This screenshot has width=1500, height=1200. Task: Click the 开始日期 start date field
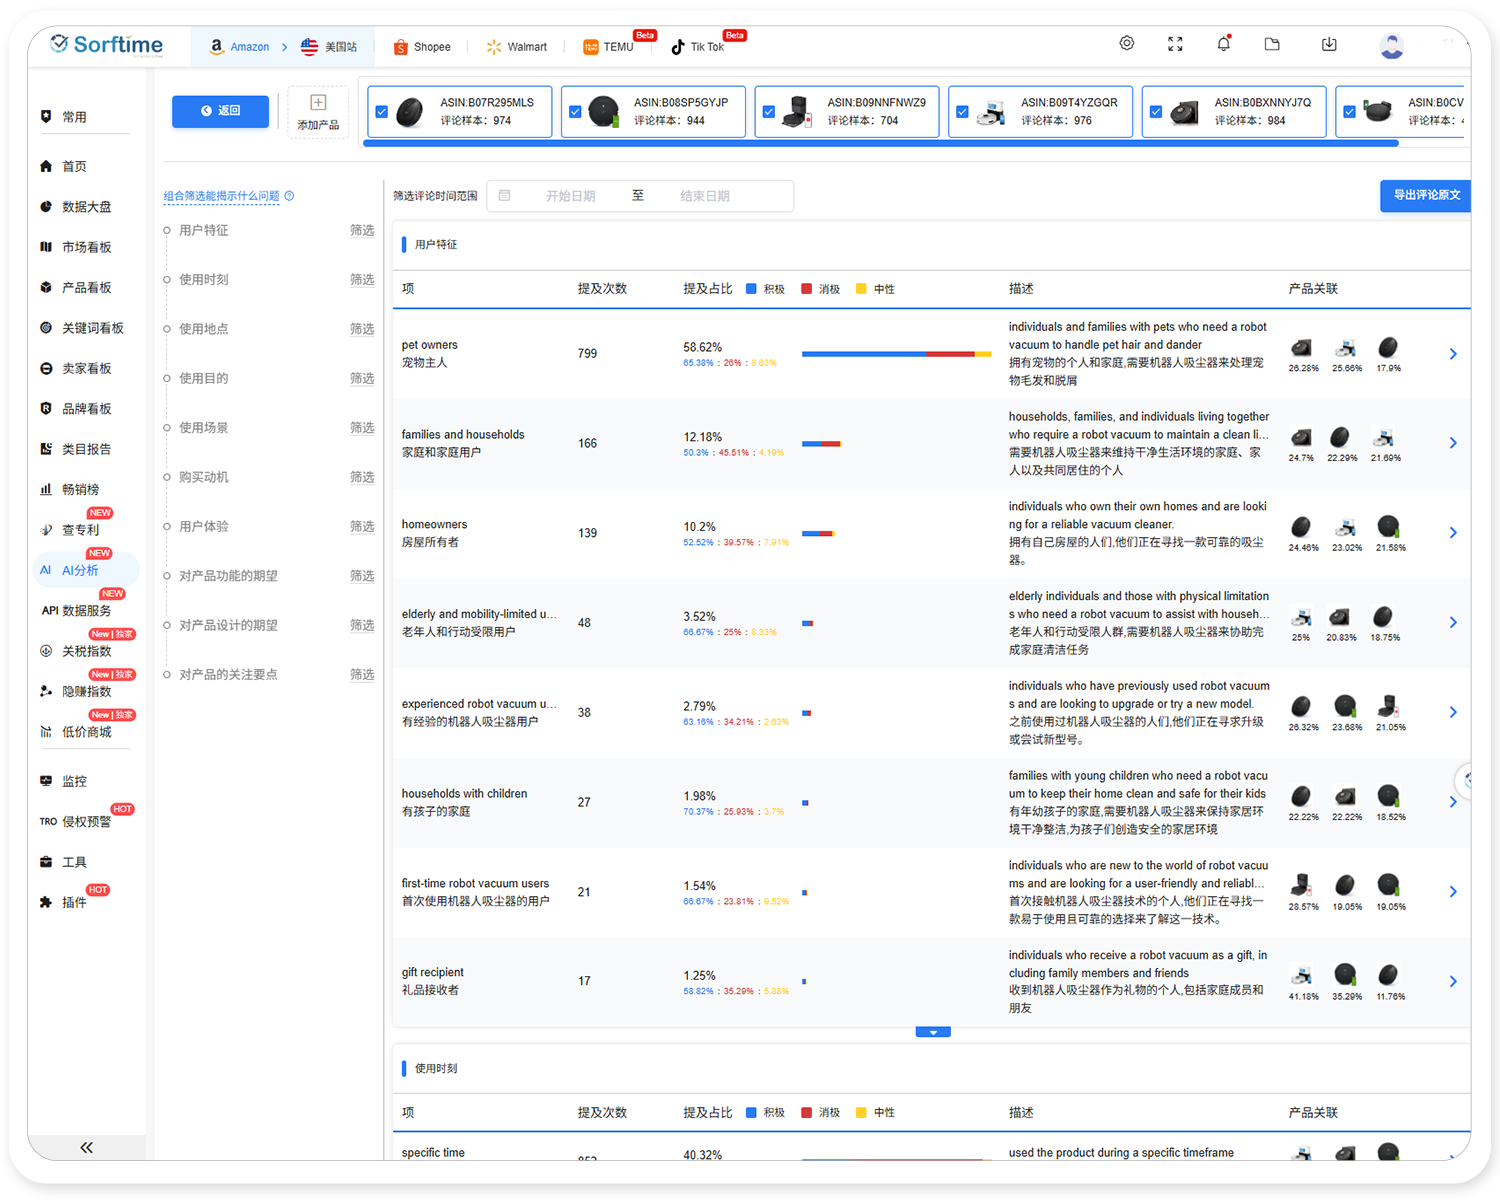coord(570,196)
